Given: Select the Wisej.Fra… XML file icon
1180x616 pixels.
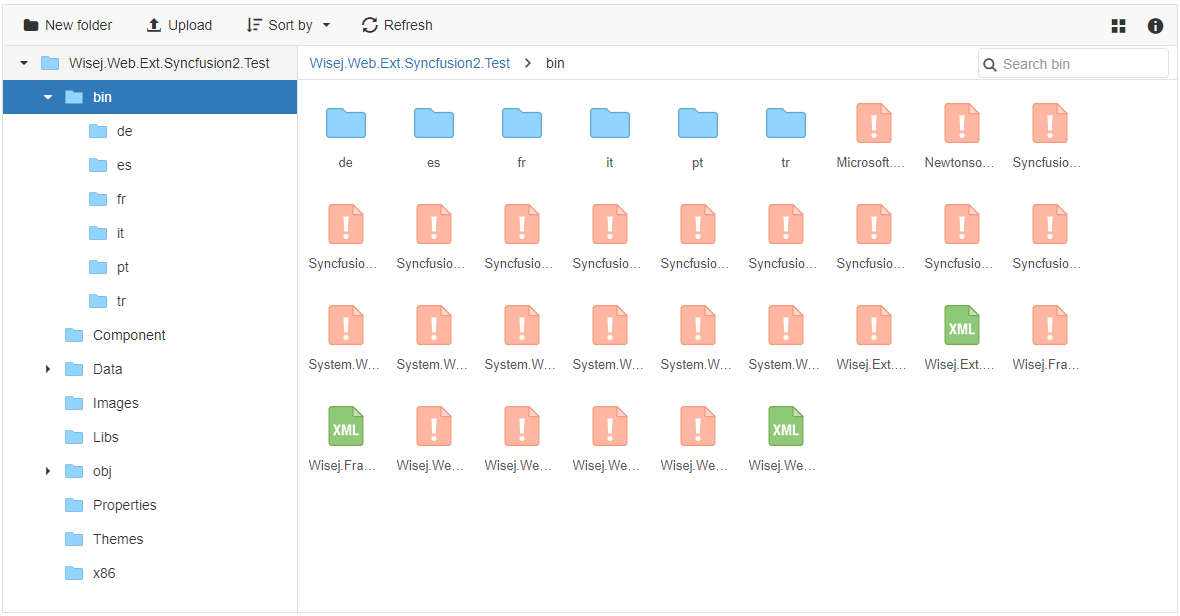Looking at the screenshot, I should point(345,426).
